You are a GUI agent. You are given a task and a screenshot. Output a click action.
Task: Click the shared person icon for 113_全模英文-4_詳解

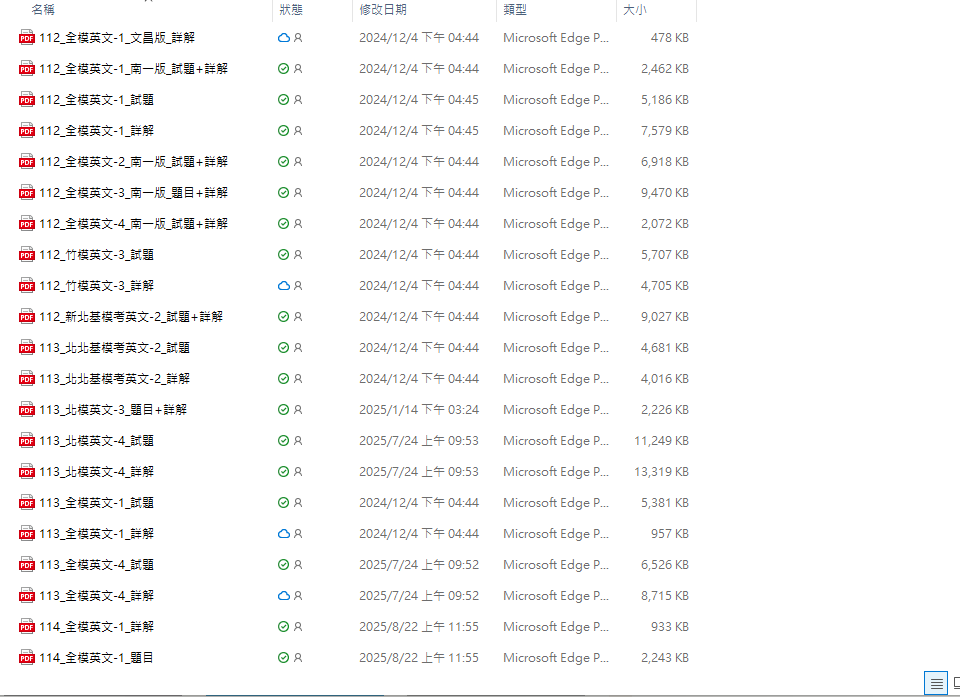298,596
